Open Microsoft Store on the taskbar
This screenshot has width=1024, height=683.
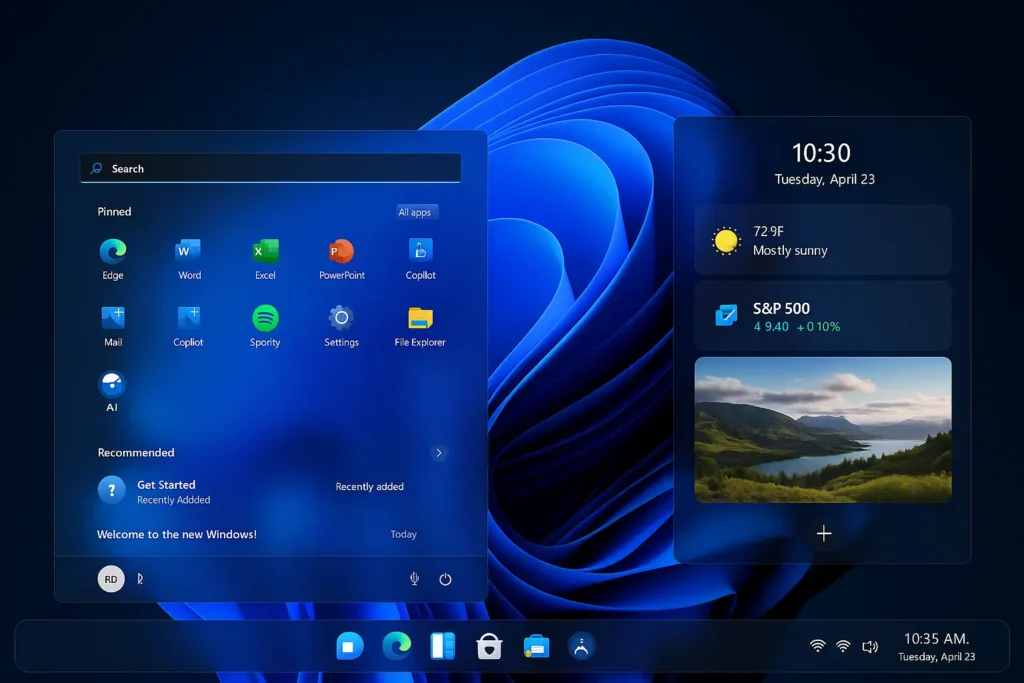[489, 646]
